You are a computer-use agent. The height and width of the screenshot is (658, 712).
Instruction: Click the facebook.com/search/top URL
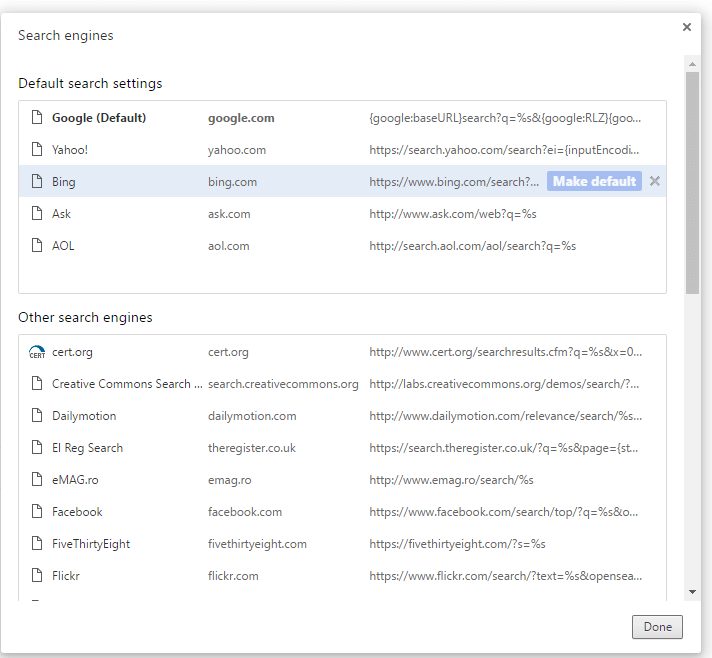pyautogui.click(x=504, y=512)
